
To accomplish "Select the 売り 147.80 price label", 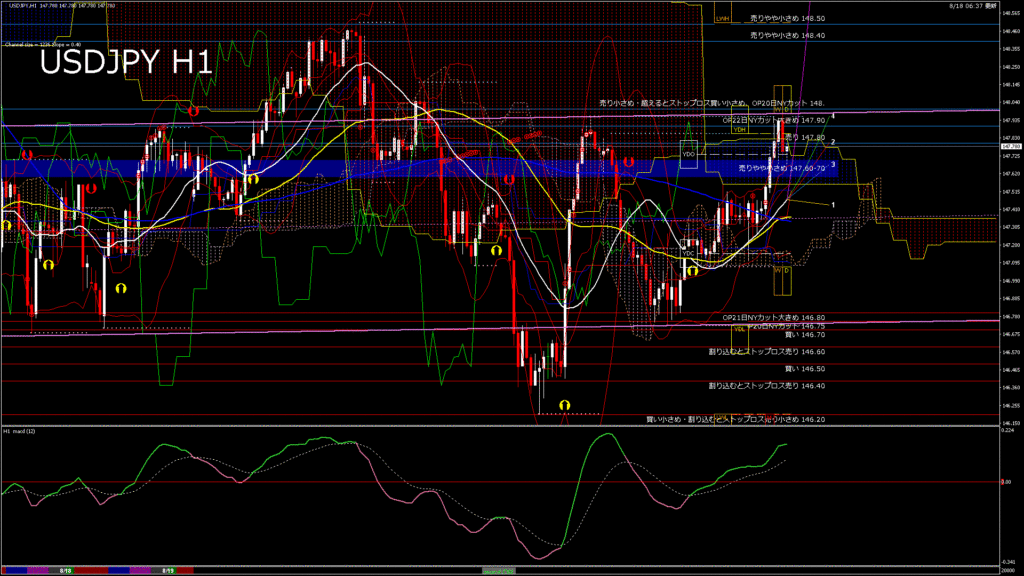I will [x=804, y=137].
